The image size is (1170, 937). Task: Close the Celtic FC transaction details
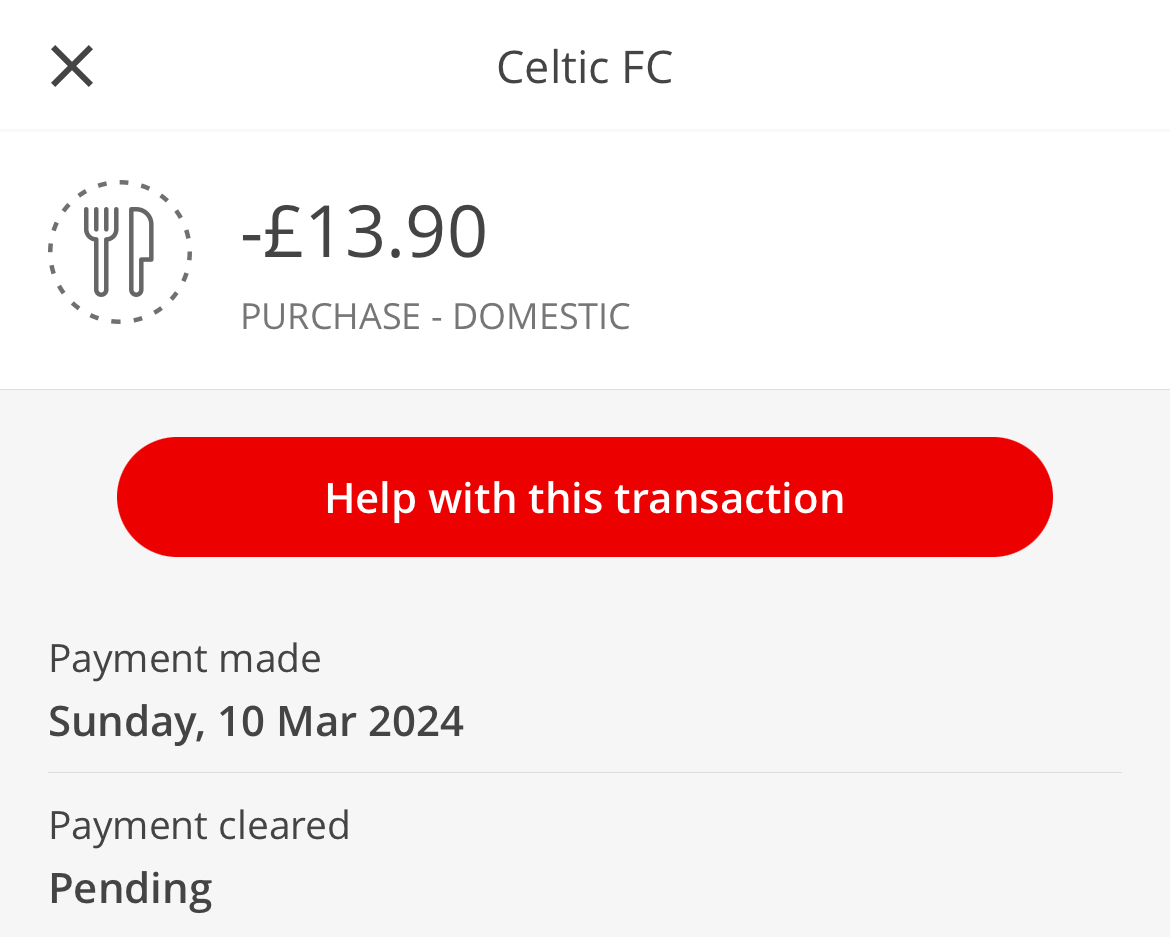pos(72,66)
